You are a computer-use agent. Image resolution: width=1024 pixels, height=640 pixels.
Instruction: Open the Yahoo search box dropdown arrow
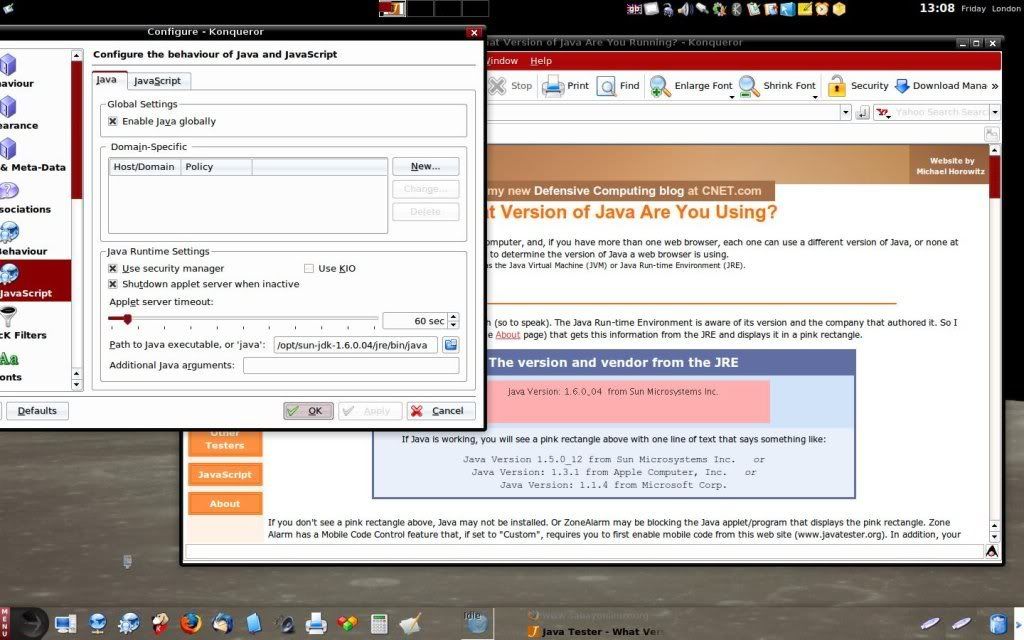pyautogui.click(x=995, y=112)
